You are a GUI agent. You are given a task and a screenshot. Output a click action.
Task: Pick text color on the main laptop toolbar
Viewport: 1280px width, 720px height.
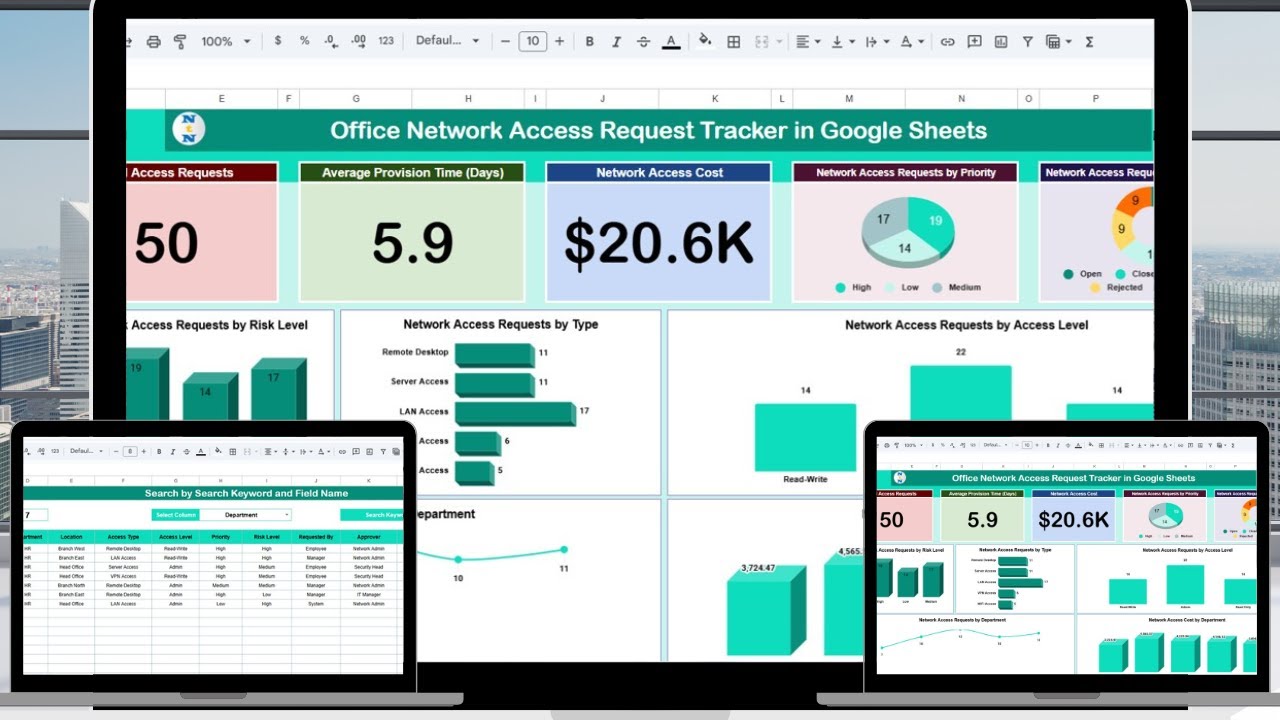point(671,41)
